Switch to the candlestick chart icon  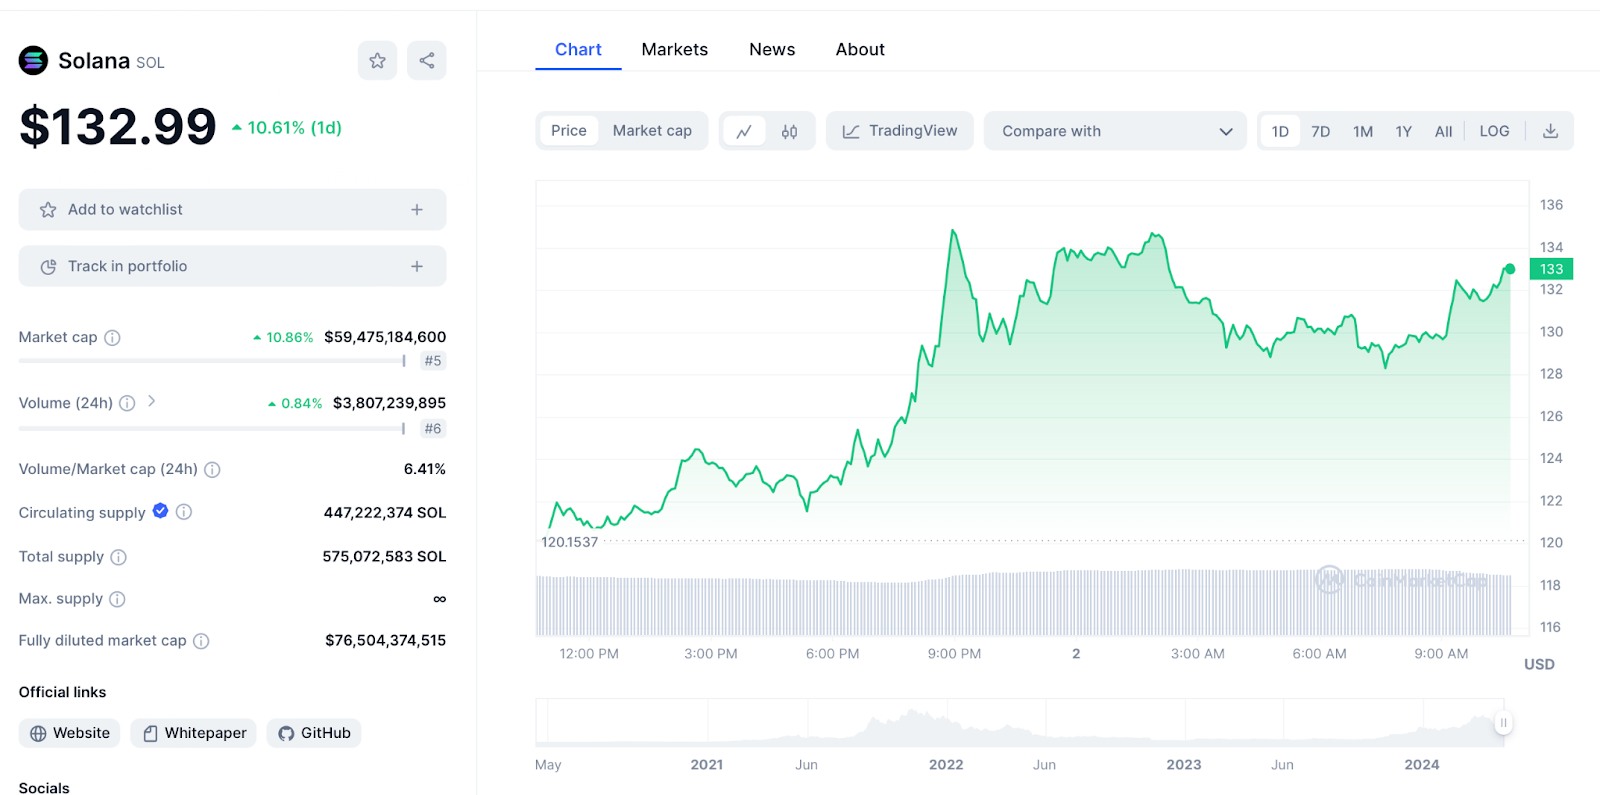[x=789, y=131]
